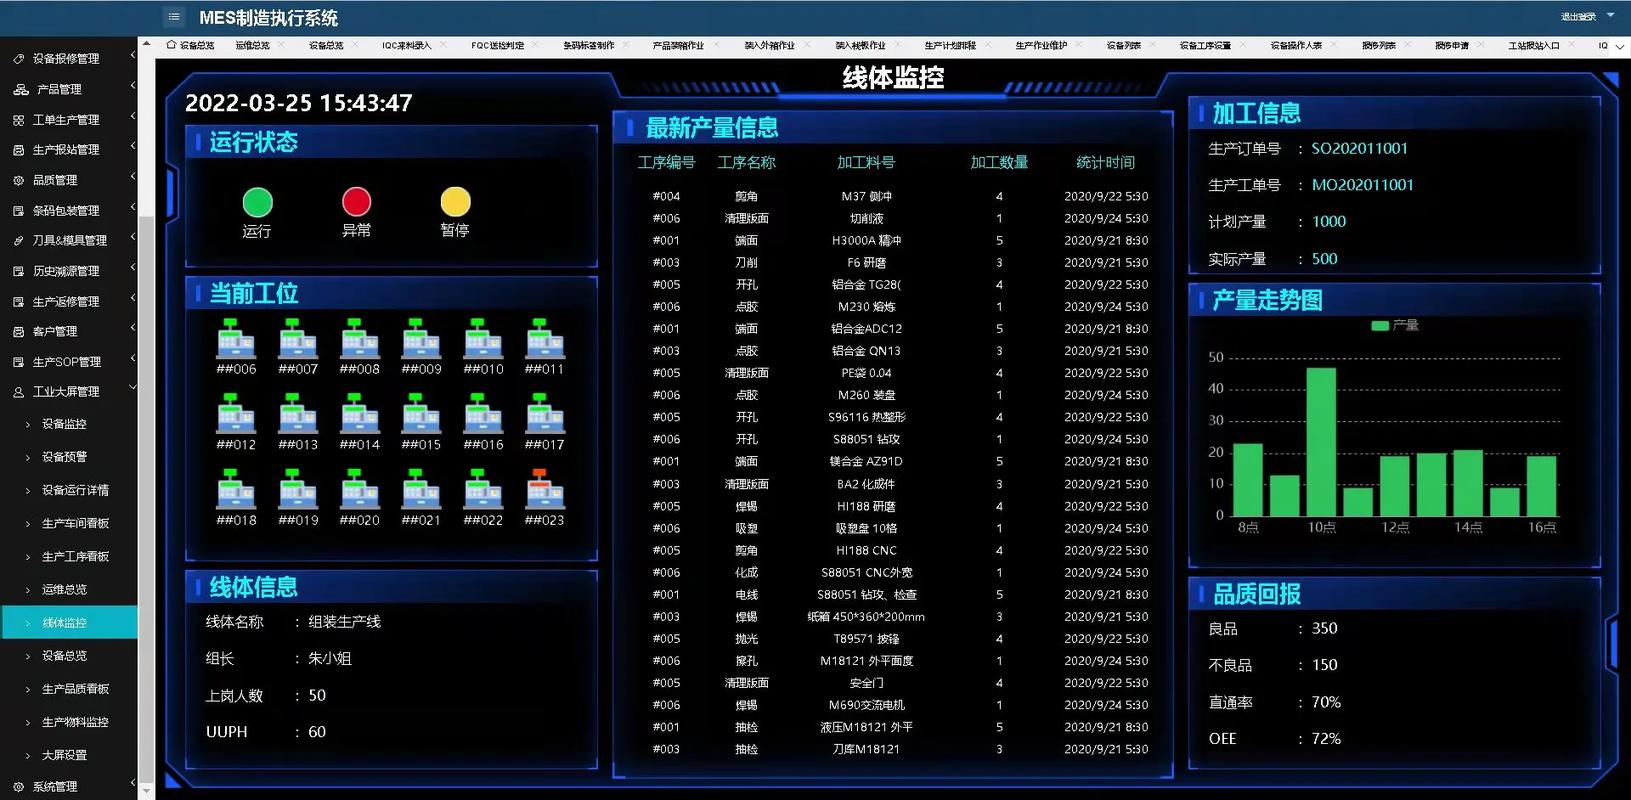The height and width of the screenshot is (800, 1631).
Task: Click the four-circles icon beside 工单生产管理
Action: [x=19, y=120]
